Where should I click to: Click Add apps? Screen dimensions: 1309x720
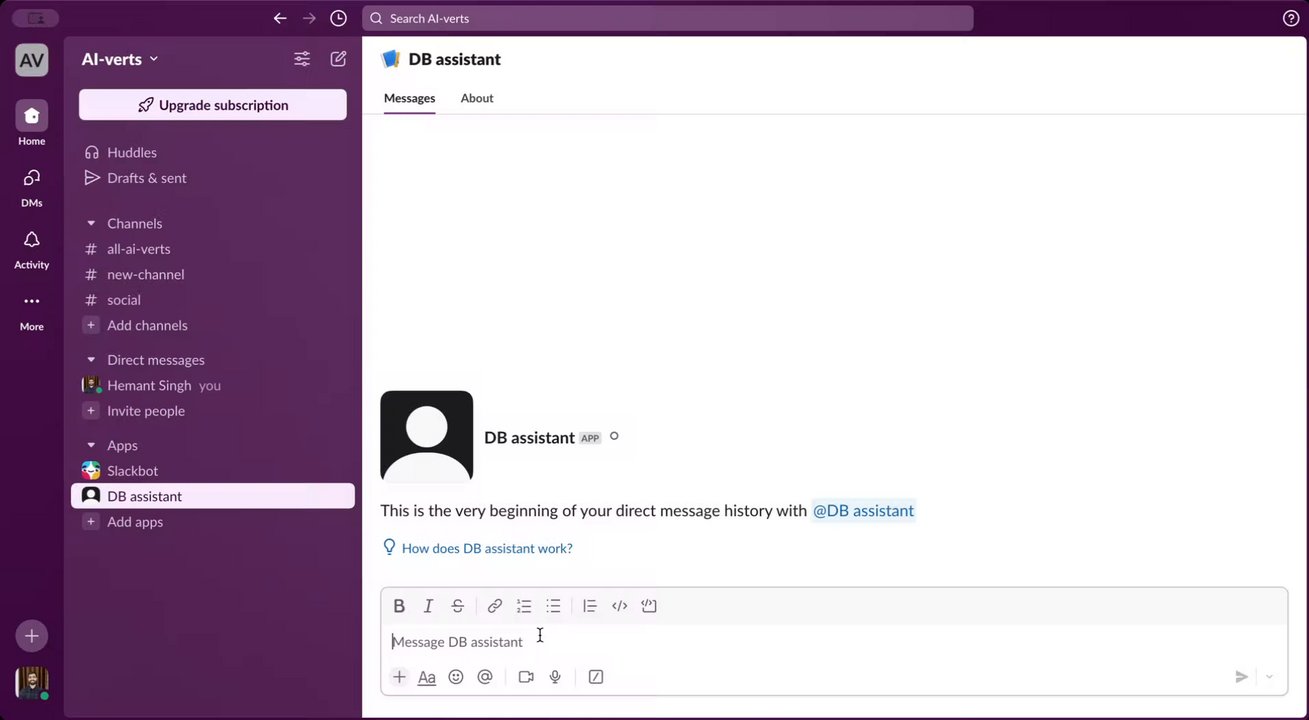click(213, 522)
